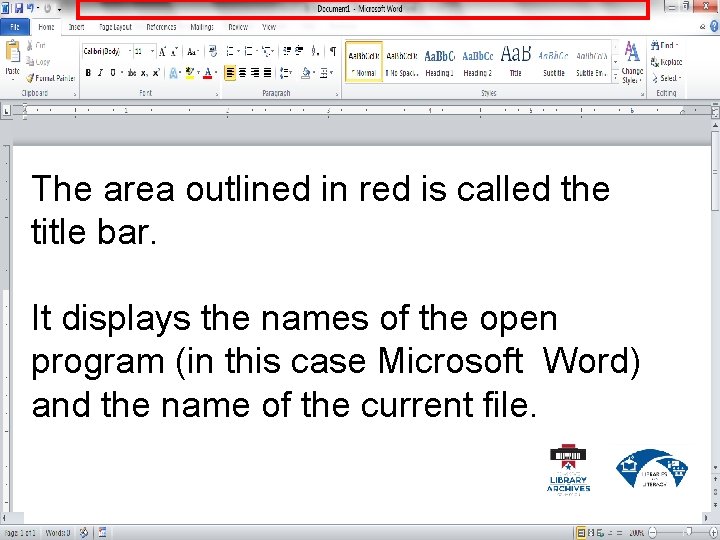
Task: Click the Zoom In plus button
Action: [713, 532]
